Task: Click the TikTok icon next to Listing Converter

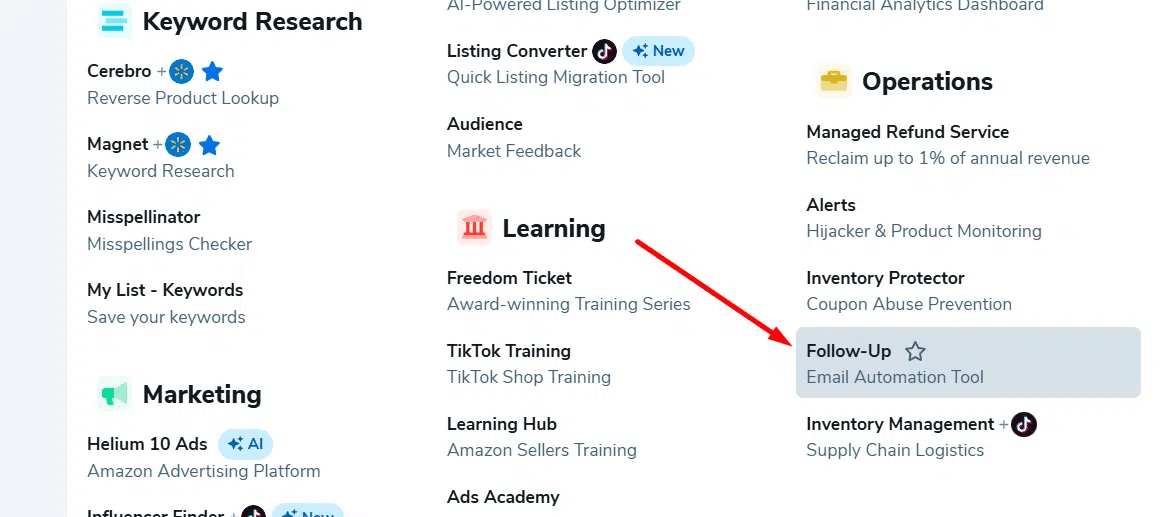Action: click(x=604, y=51)
